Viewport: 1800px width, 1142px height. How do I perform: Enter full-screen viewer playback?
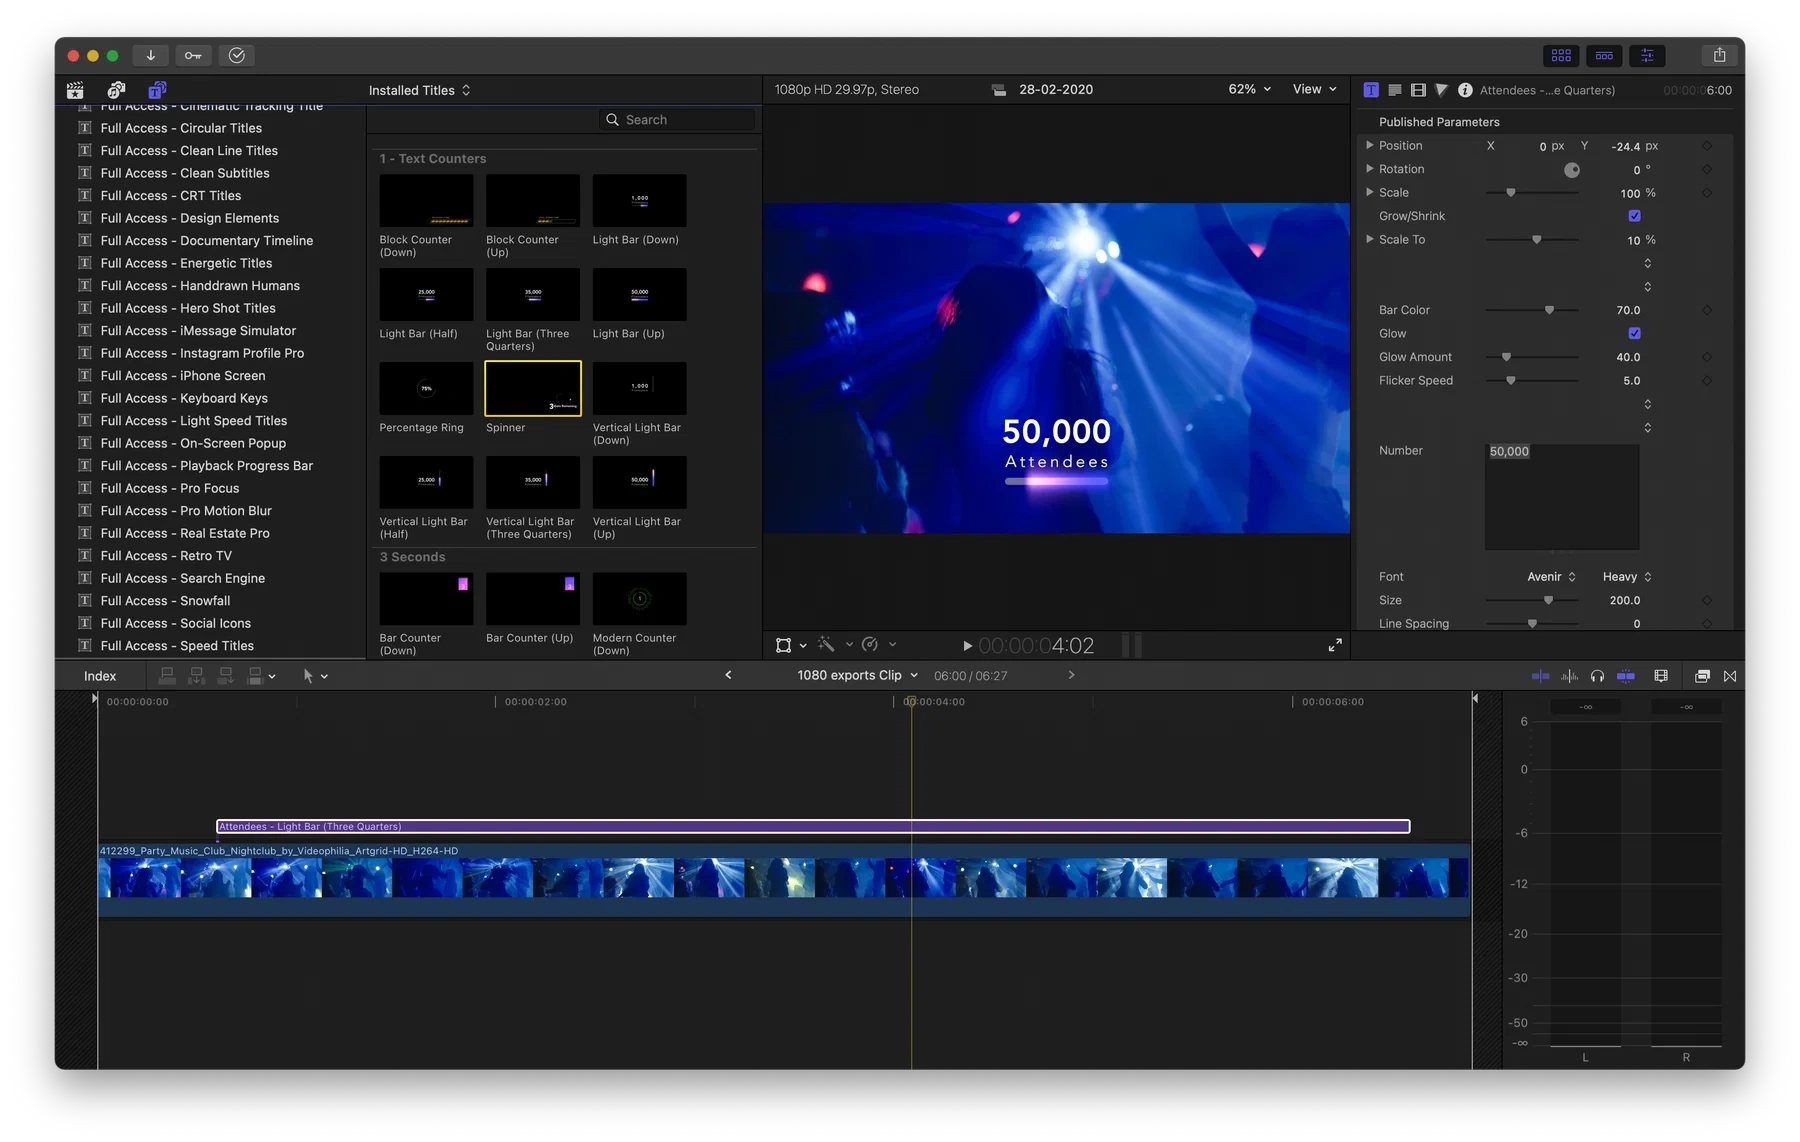coord(1335,645)
